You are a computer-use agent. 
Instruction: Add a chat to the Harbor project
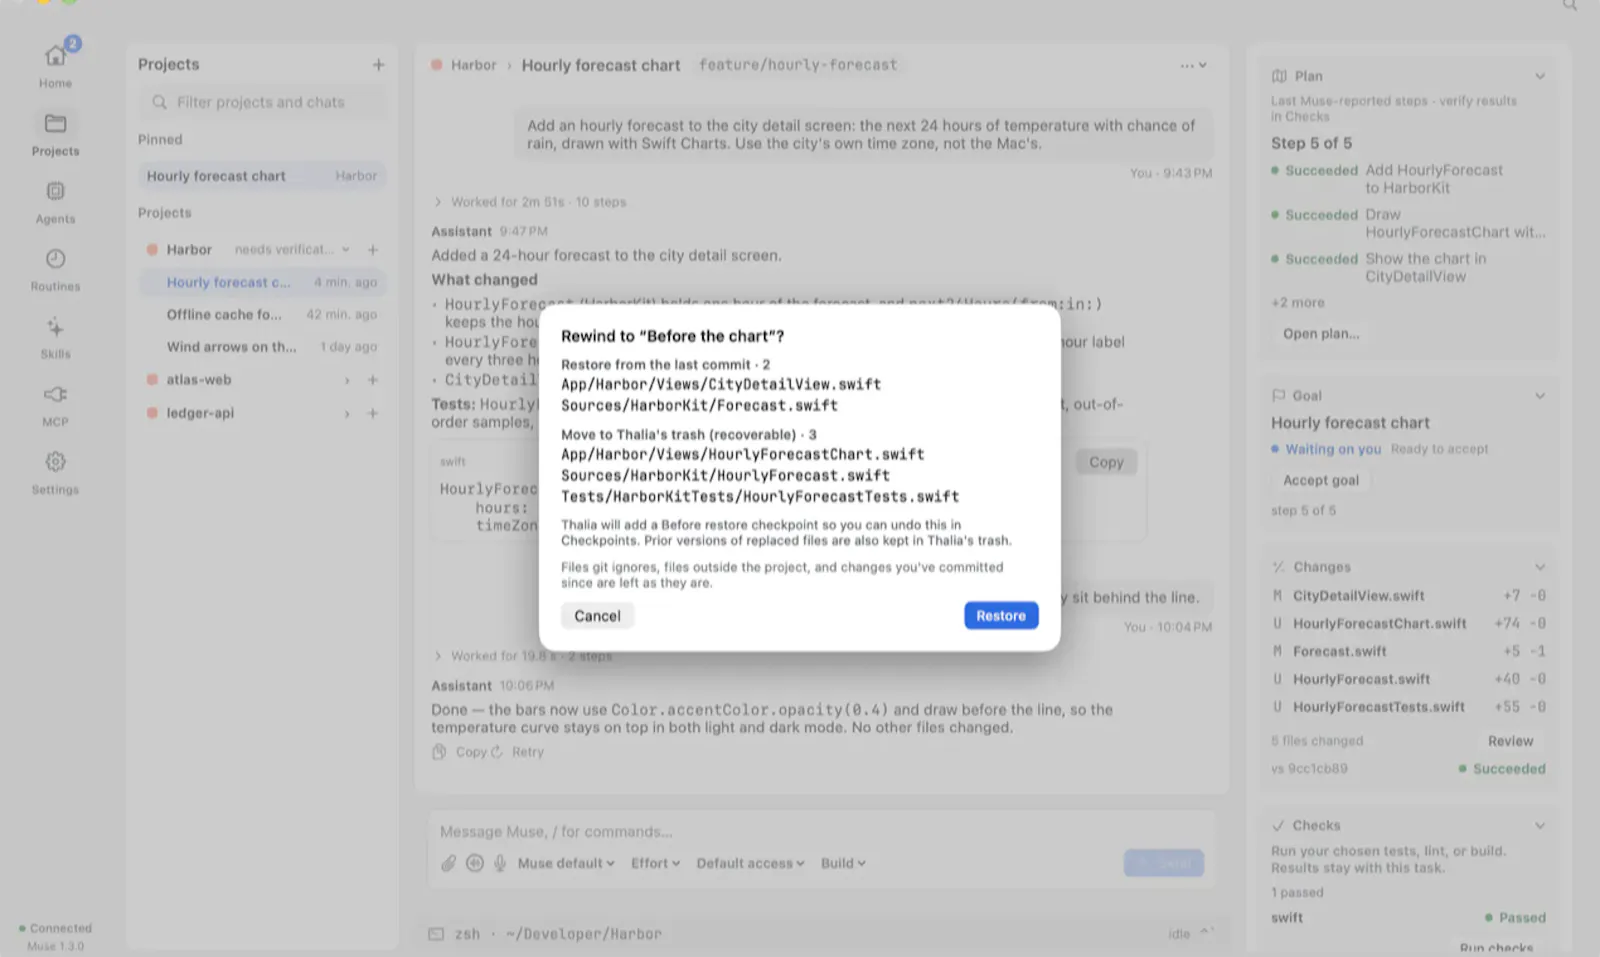click(x=372, y=249)
